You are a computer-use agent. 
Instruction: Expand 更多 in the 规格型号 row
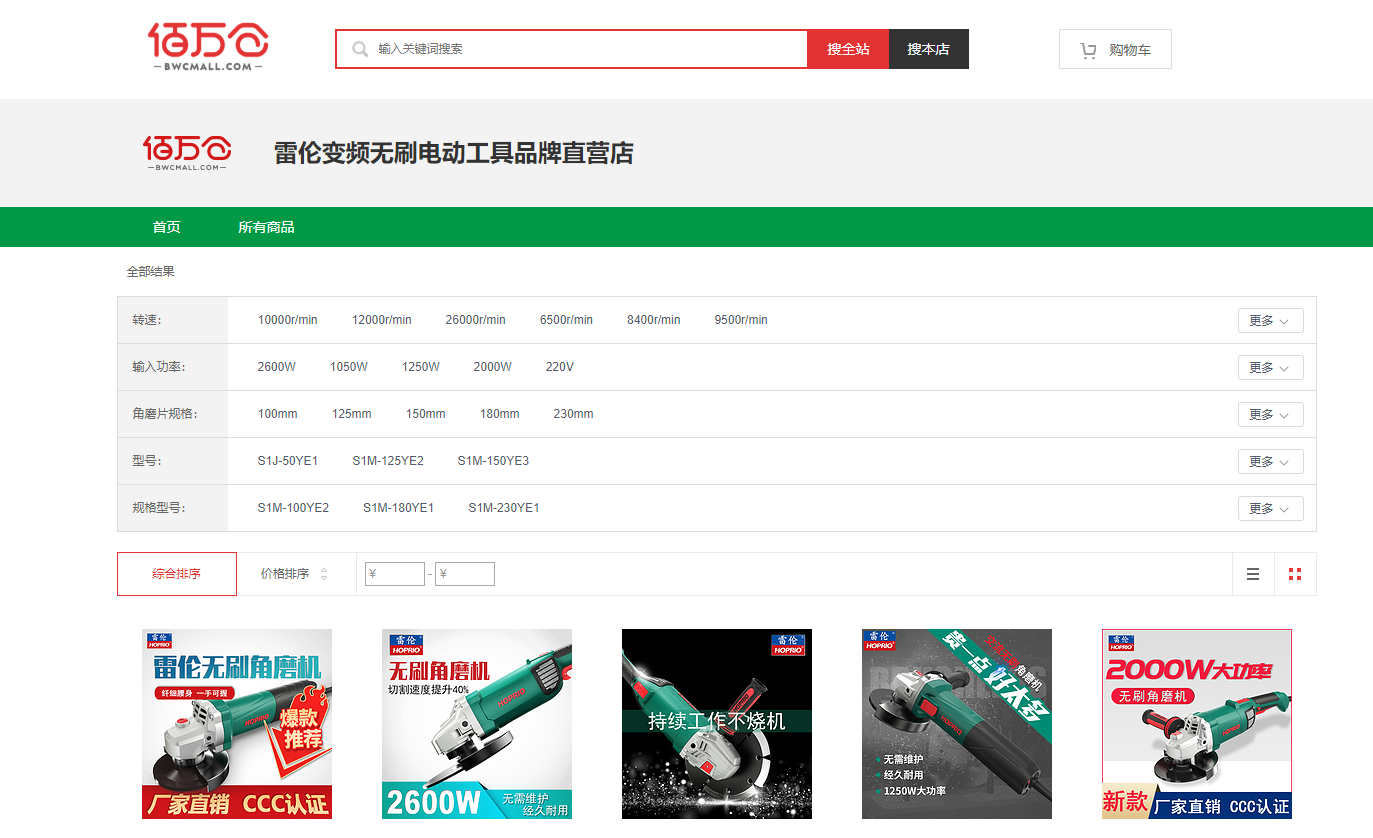(x=1271, y=508)
